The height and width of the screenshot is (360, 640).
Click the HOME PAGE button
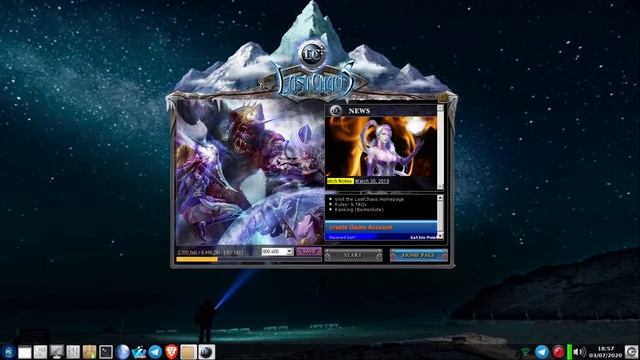tap(418, 255)
